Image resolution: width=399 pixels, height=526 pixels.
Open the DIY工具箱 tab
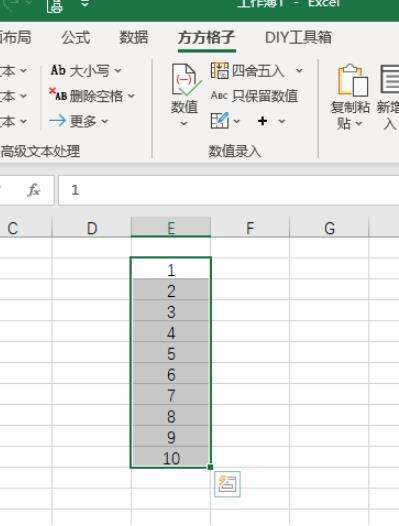(298, 37)
